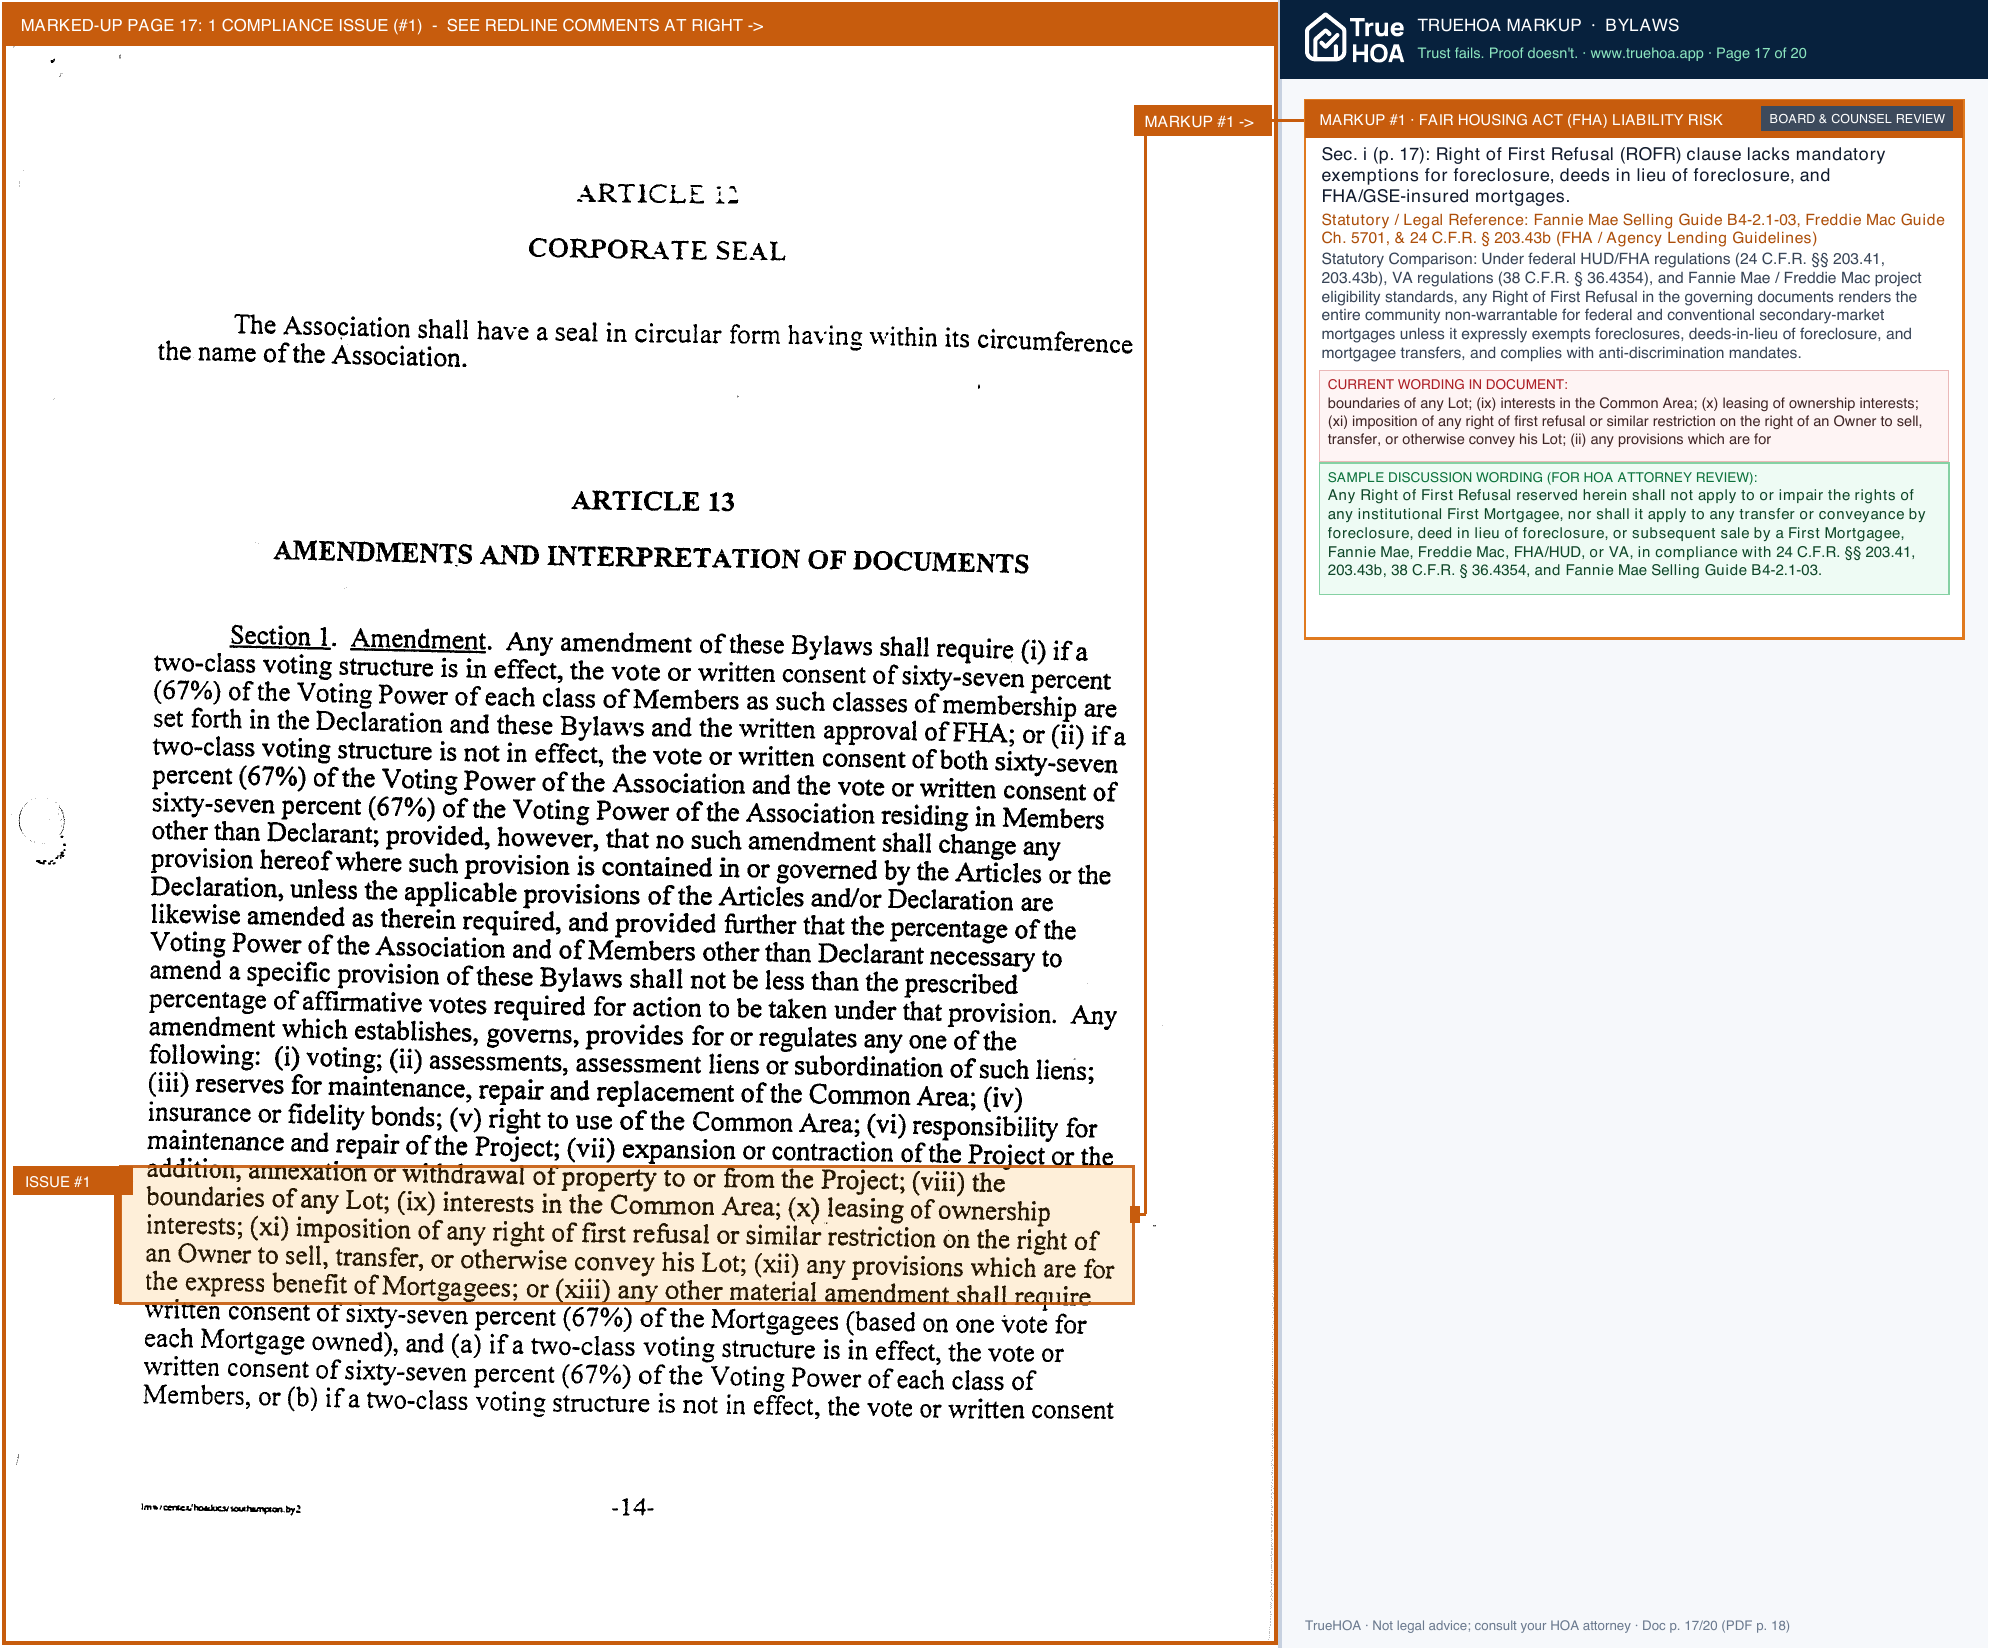Click the 'TRUEHOA MARKUP · BYLAWS' title
The height and width of the screenshot is (1648, 1989).
[x=1548, y=25]
